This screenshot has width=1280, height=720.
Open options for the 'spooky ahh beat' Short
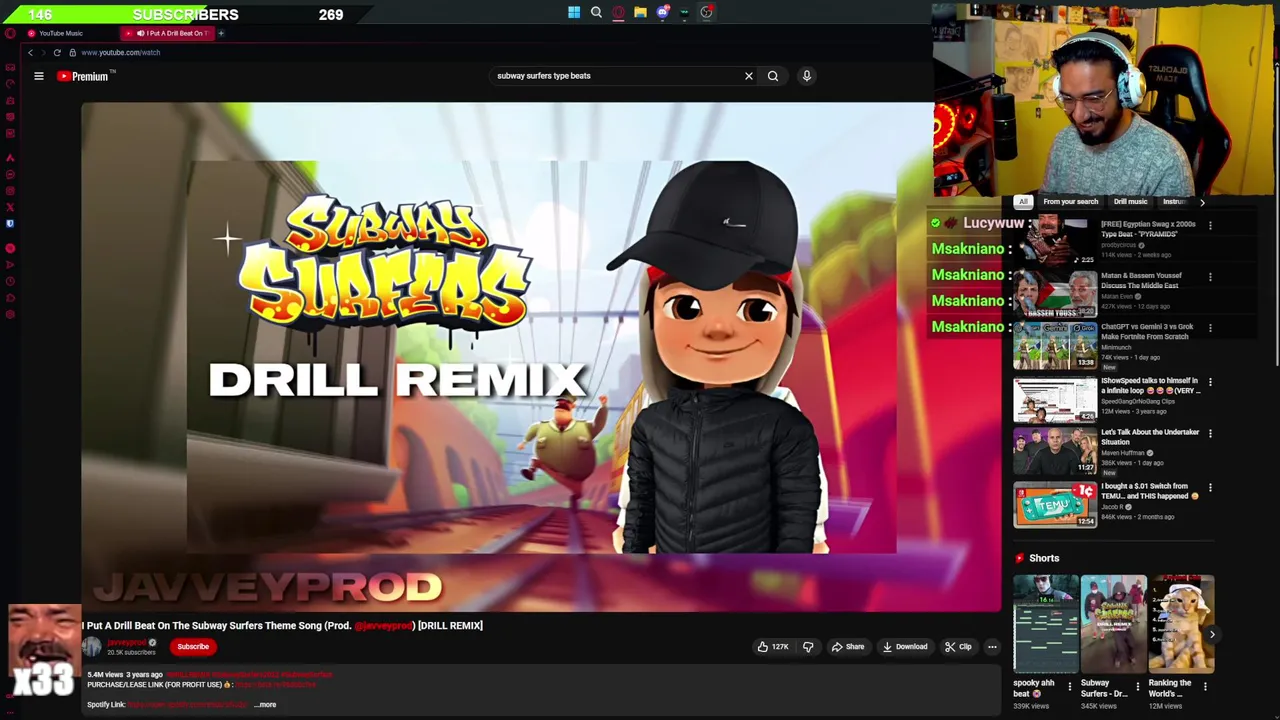point(1069,687)
